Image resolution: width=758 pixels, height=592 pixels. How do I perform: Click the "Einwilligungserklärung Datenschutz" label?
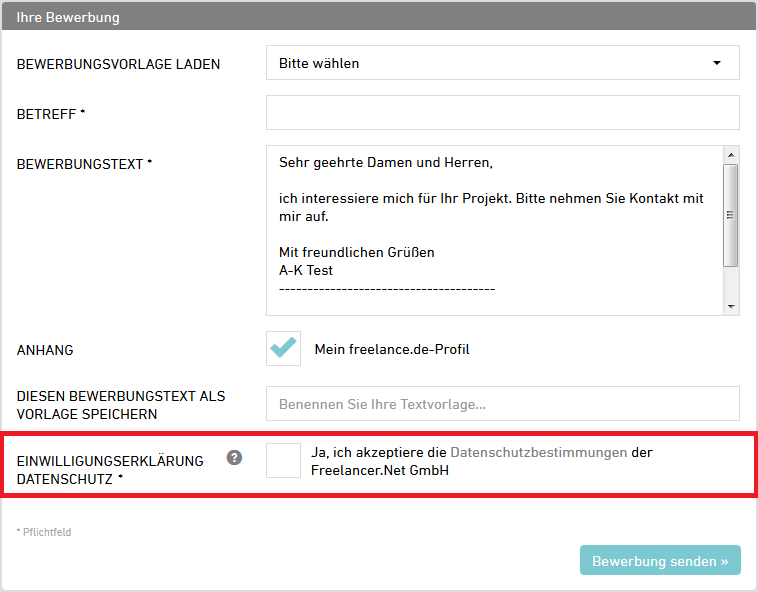pos(110,469)
